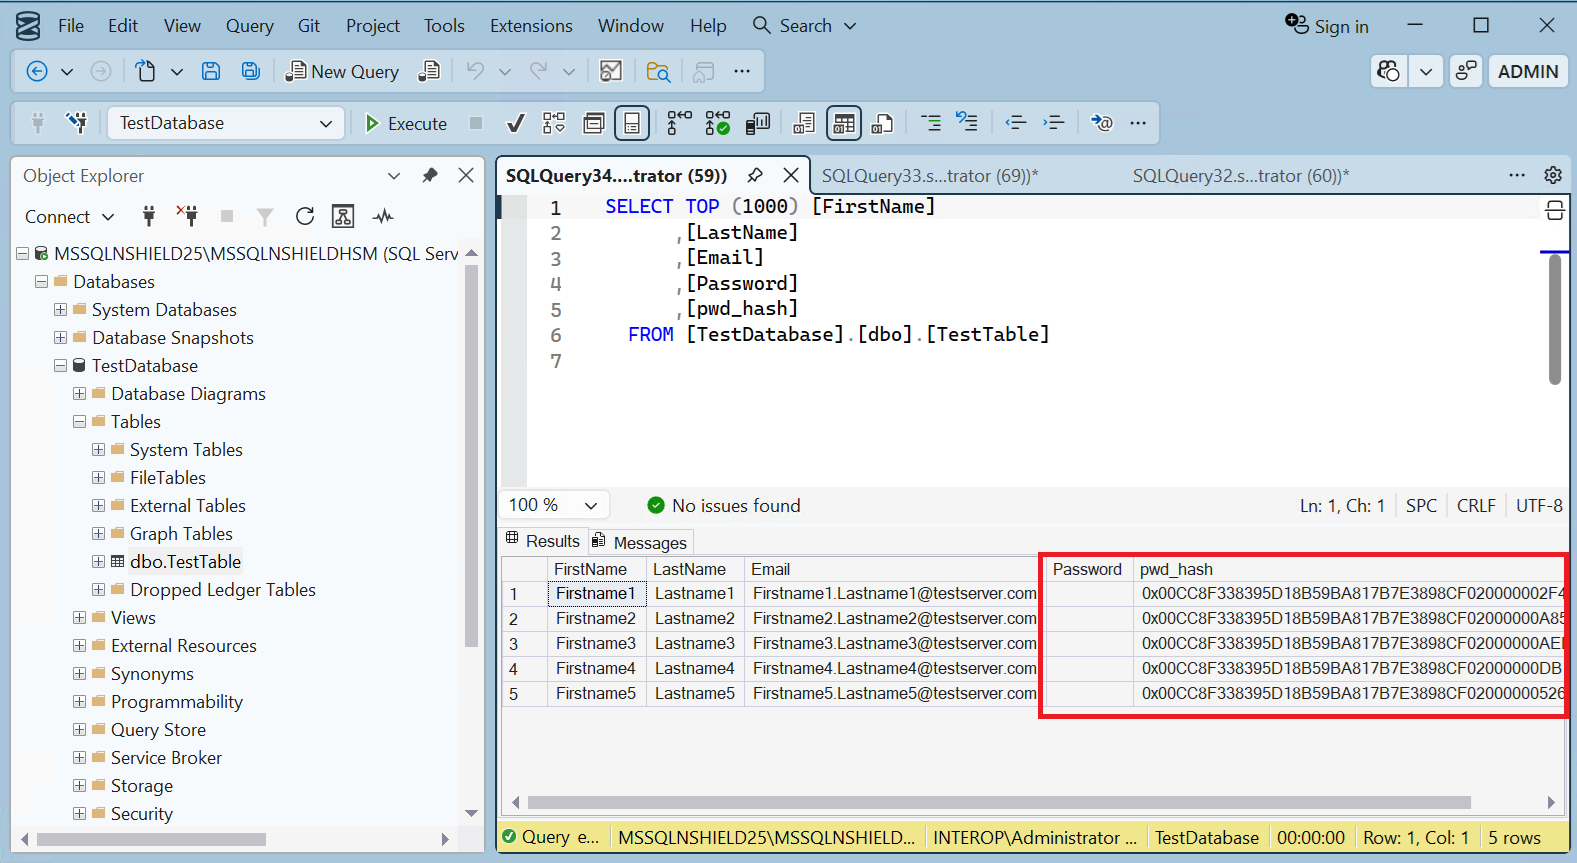The height and width of the screenshot is (863, 1577).
Task: Expand the Programmability node
Action: 79,702
